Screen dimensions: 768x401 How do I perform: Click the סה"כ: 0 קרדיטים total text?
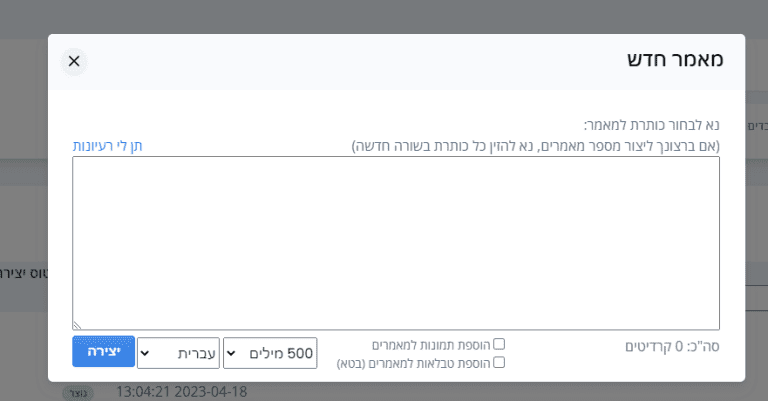tap(672, 347)
